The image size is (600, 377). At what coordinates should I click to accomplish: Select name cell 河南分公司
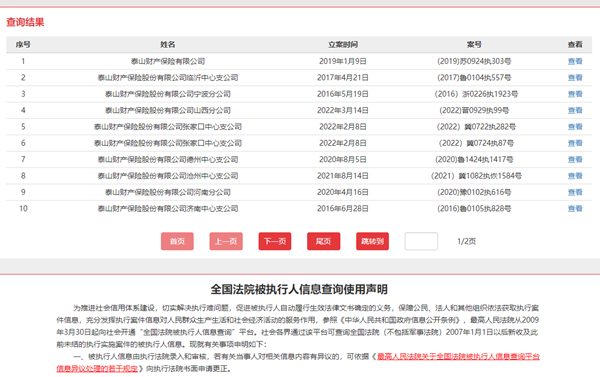[x=168, y=193]
